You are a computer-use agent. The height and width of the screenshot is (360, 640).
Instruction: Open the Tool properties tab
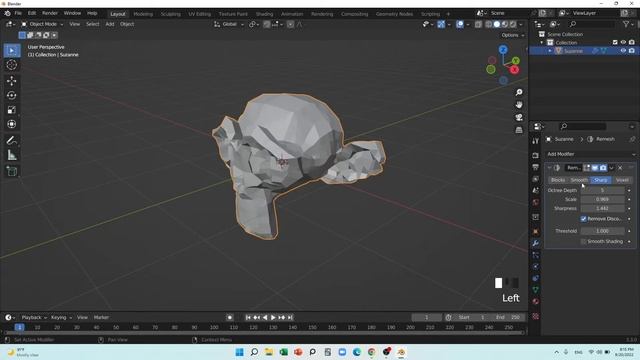pos(536,141)
